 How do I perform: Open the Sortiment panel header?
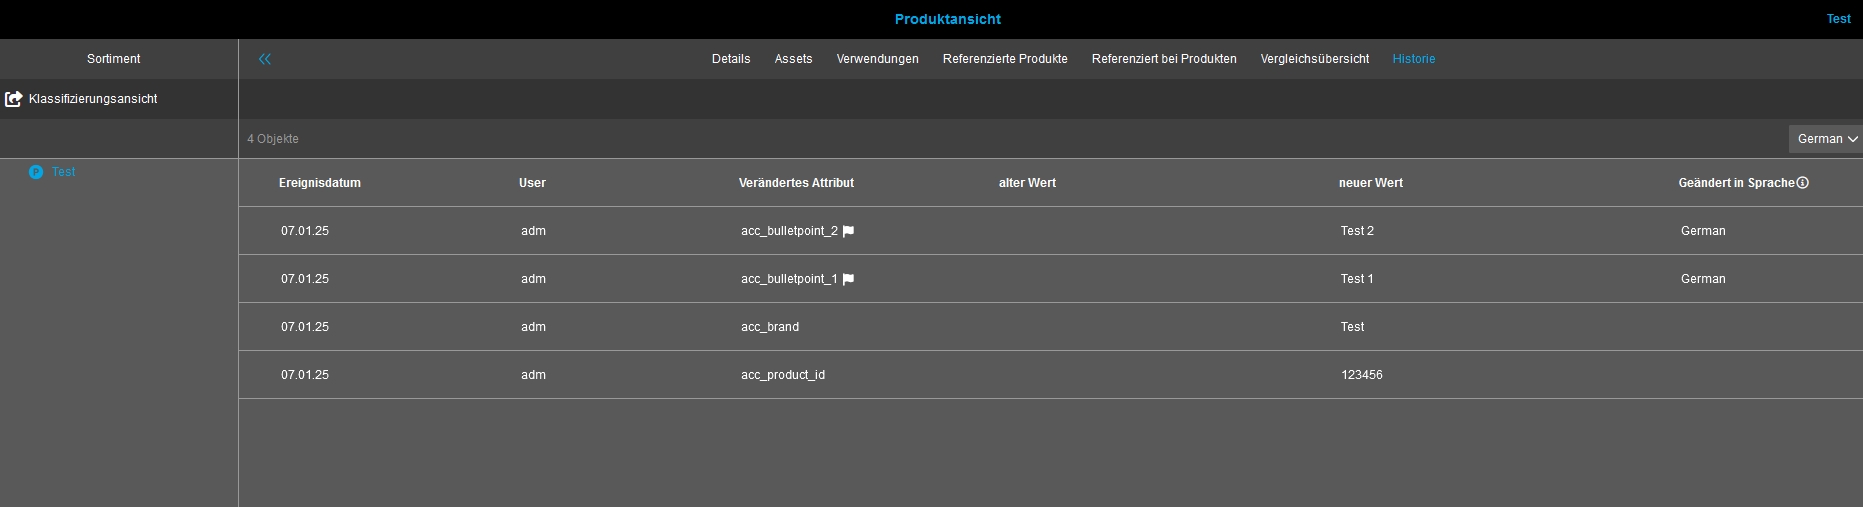pos(114,59)
